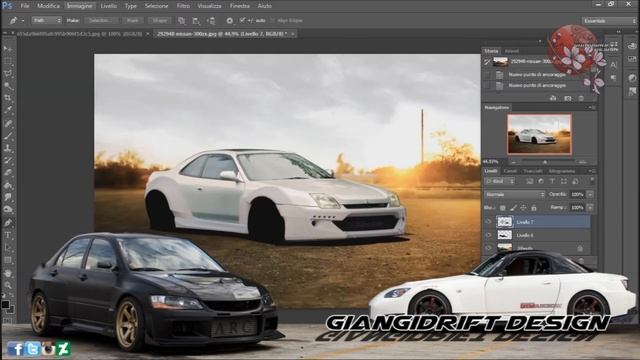Screen dimensions: 640x360
Task: Open the Layers panel flyout menu
Action: click(591, 171)
